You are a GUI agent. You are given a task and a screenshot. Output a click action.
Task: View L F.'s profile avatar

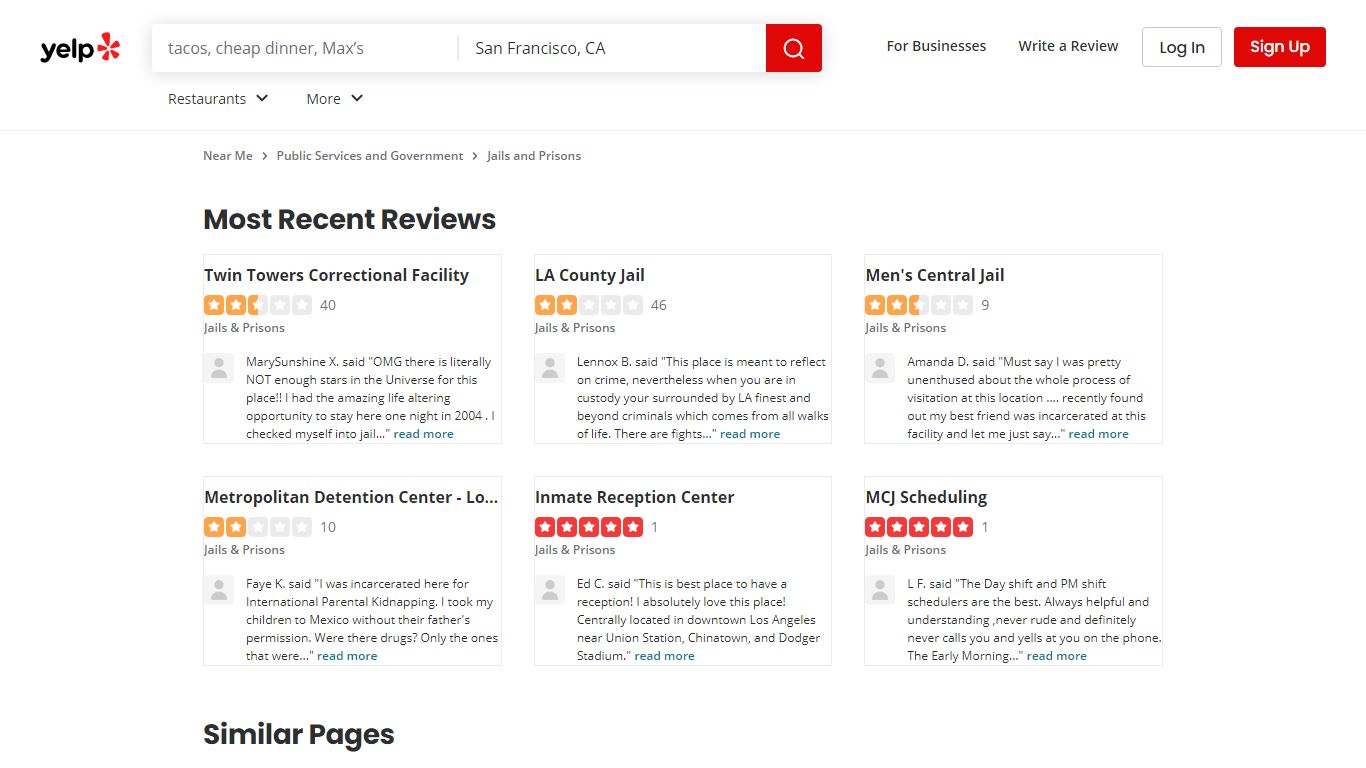pos(880,590)
